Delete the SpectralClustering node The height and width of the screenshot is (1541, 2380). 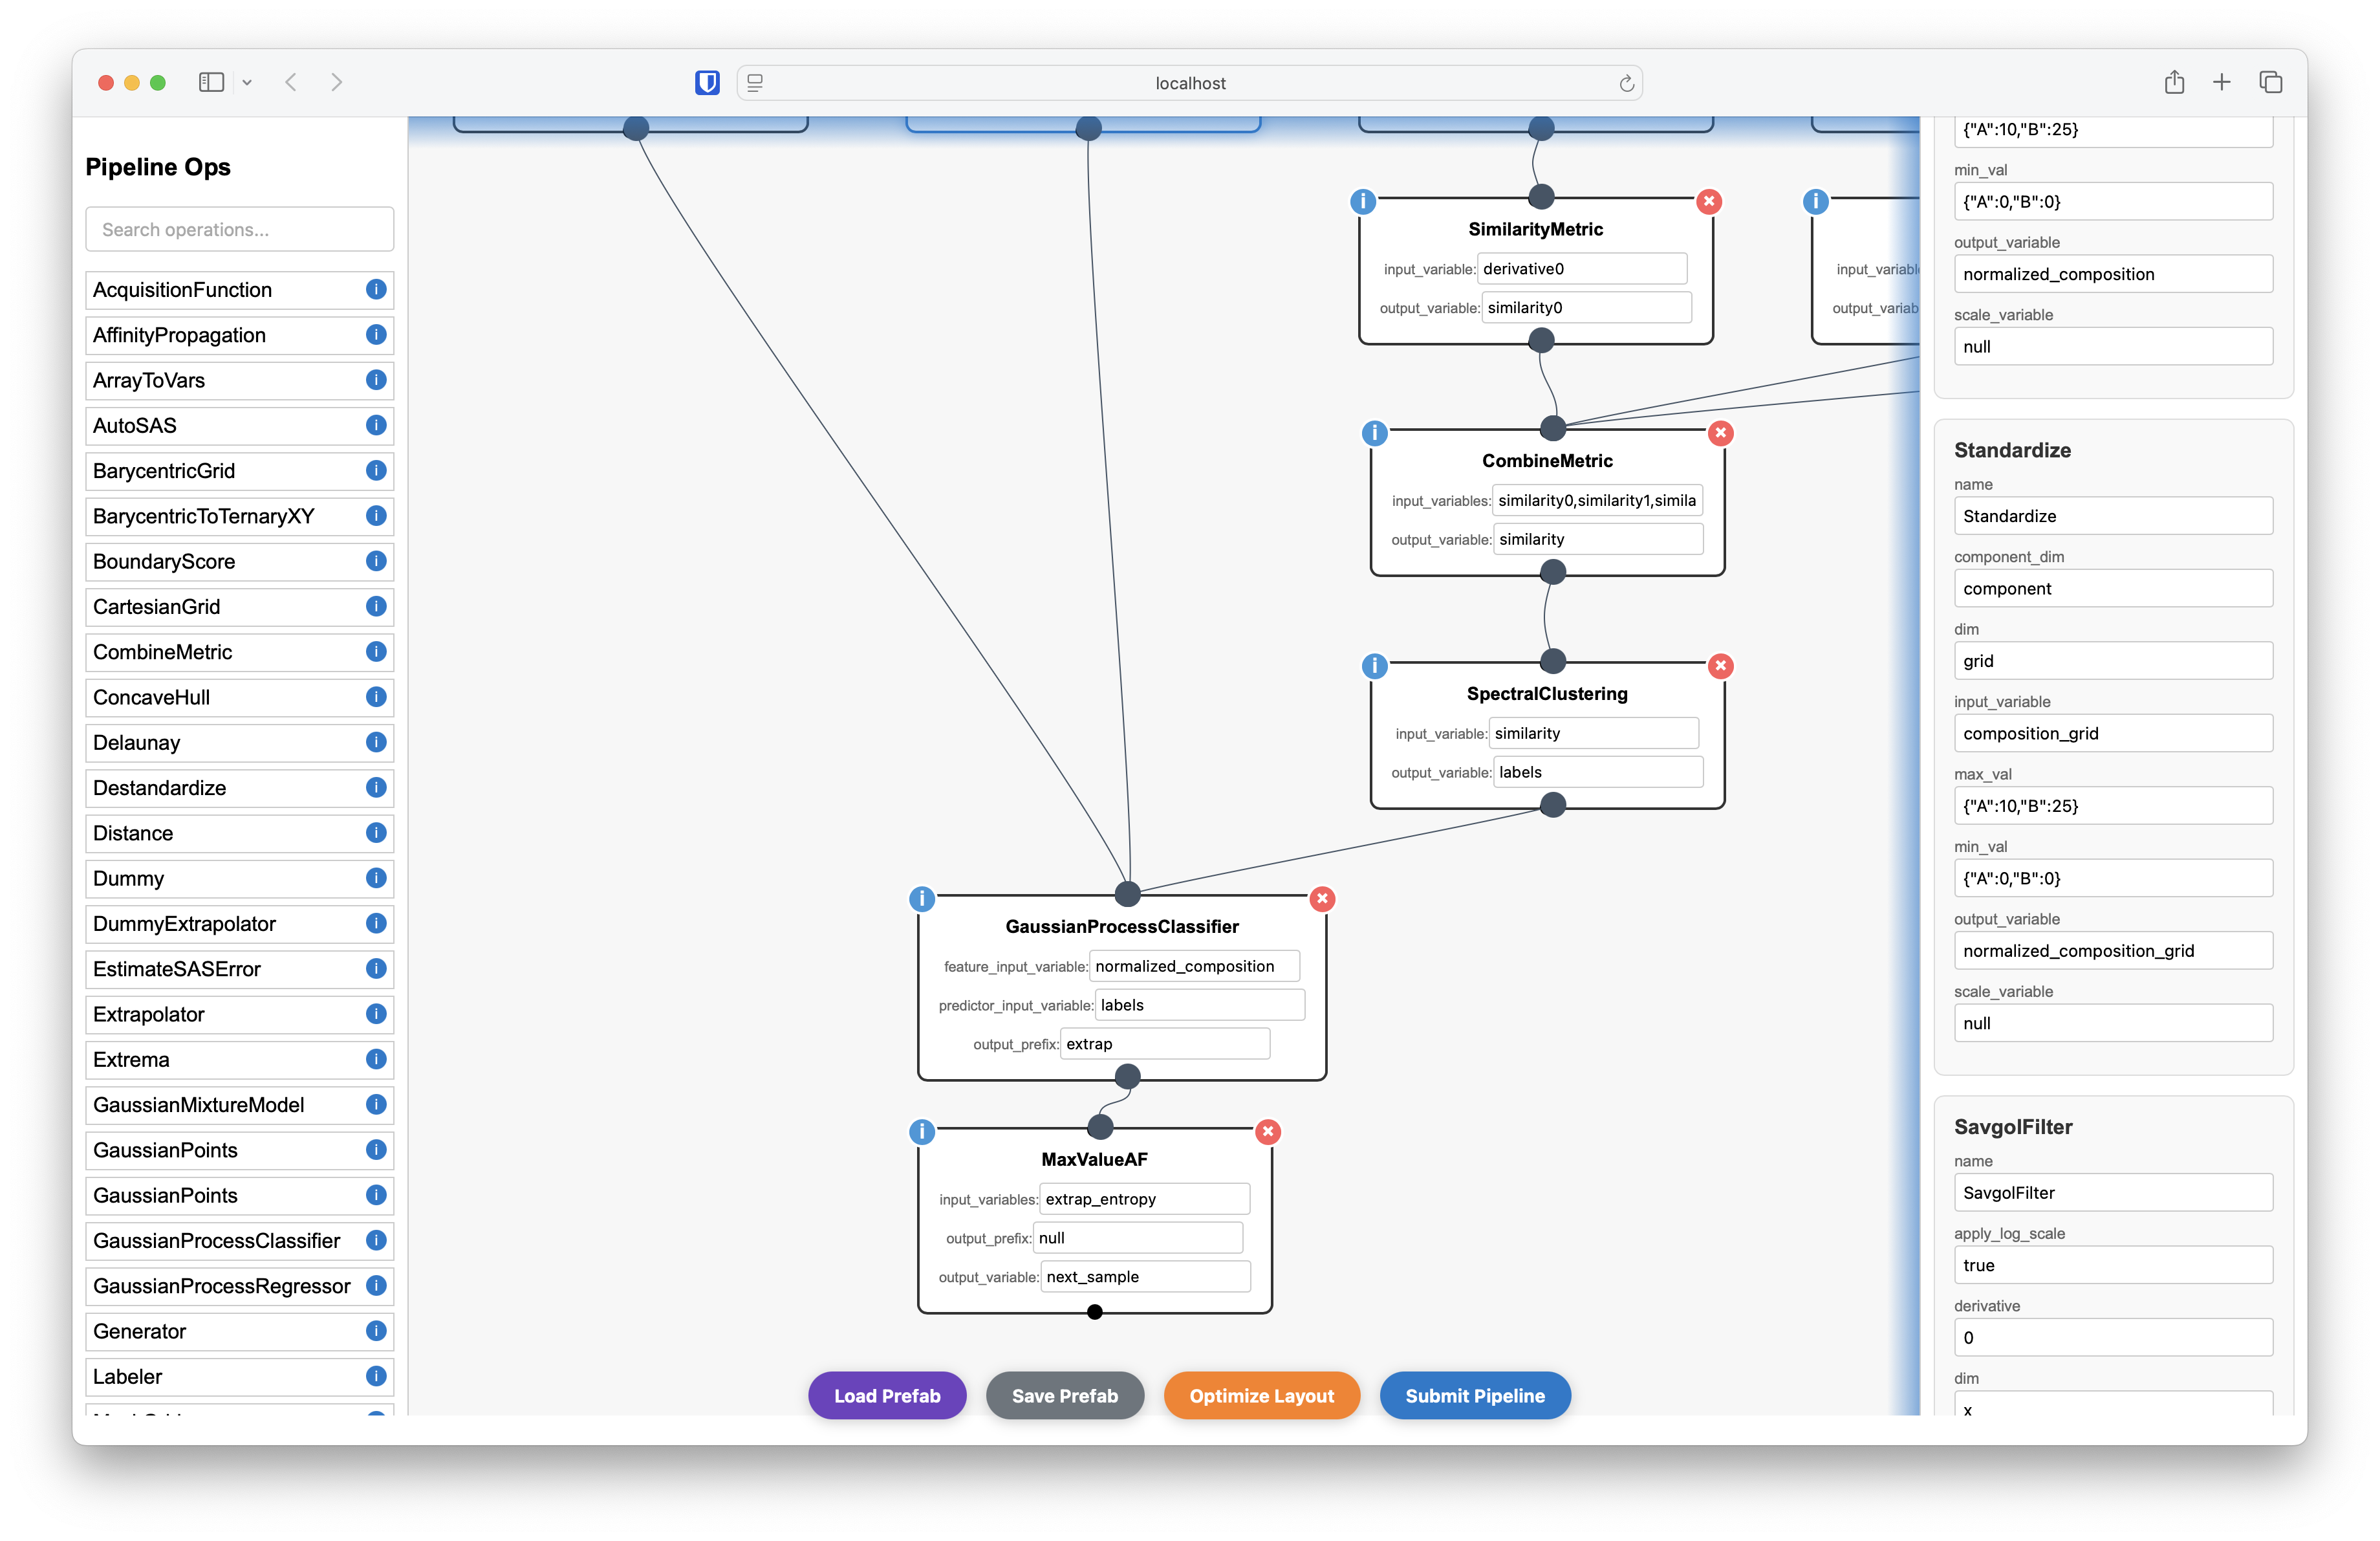1720,666
